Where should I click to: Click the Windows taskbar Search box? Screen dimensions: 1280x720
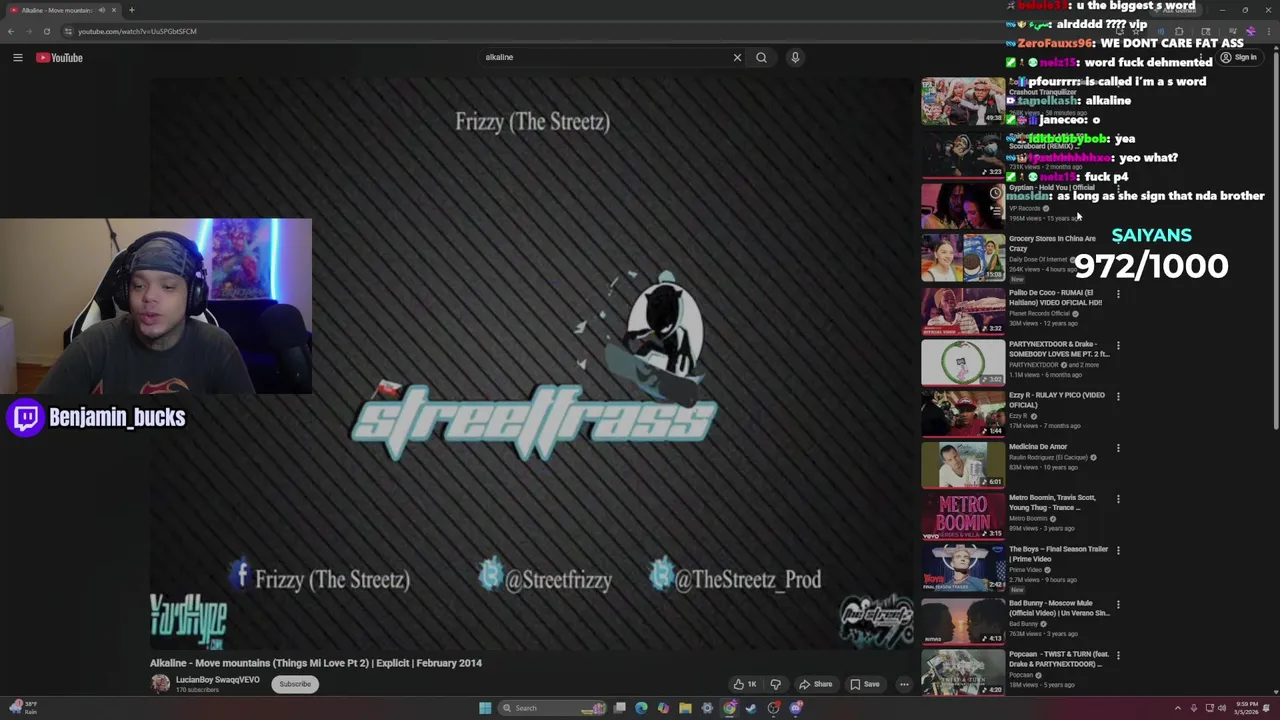tap(553, 708)
